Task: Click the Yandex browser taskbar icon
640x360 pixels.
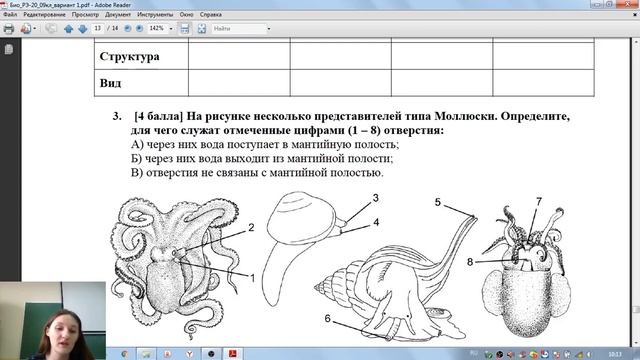Action: 189,354
